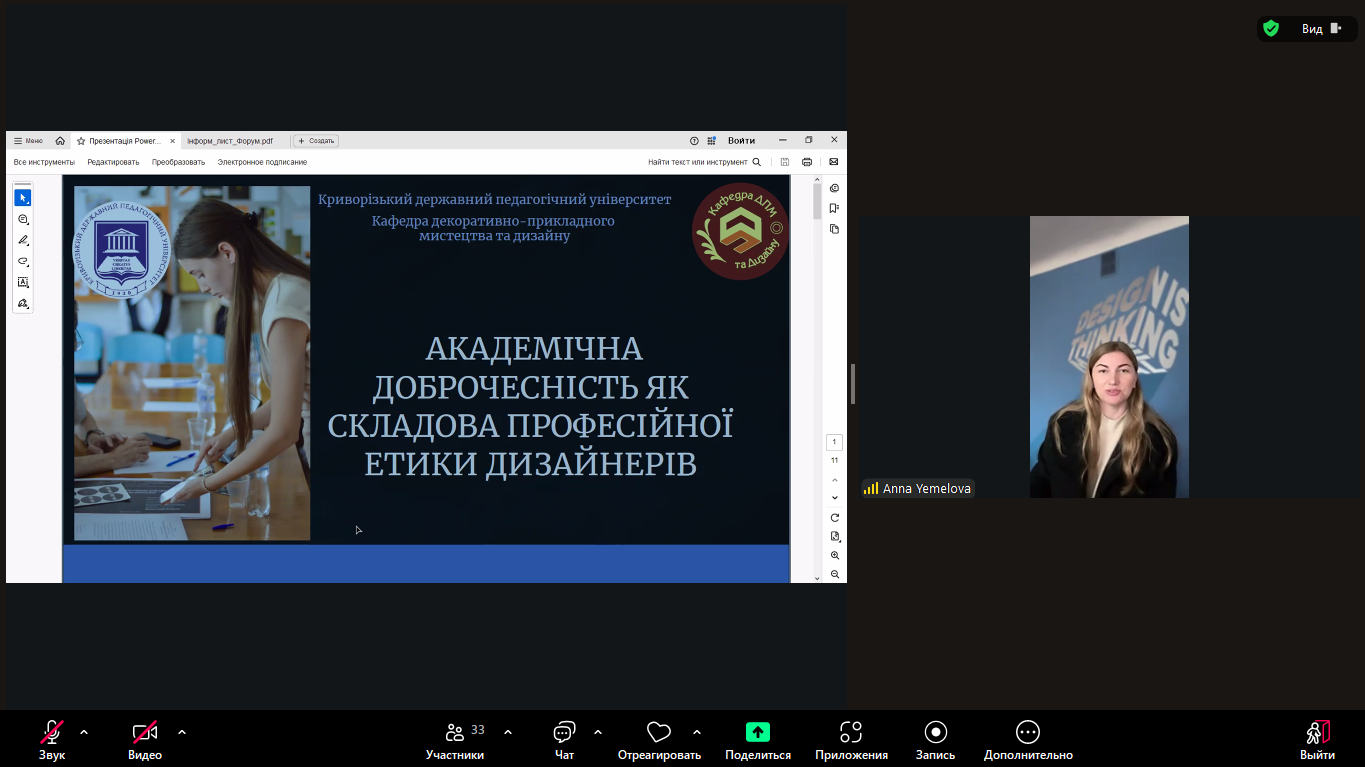Screen dimensions: 1365x767
Task: Click the page number field showing 1
Action: point(834,442)
